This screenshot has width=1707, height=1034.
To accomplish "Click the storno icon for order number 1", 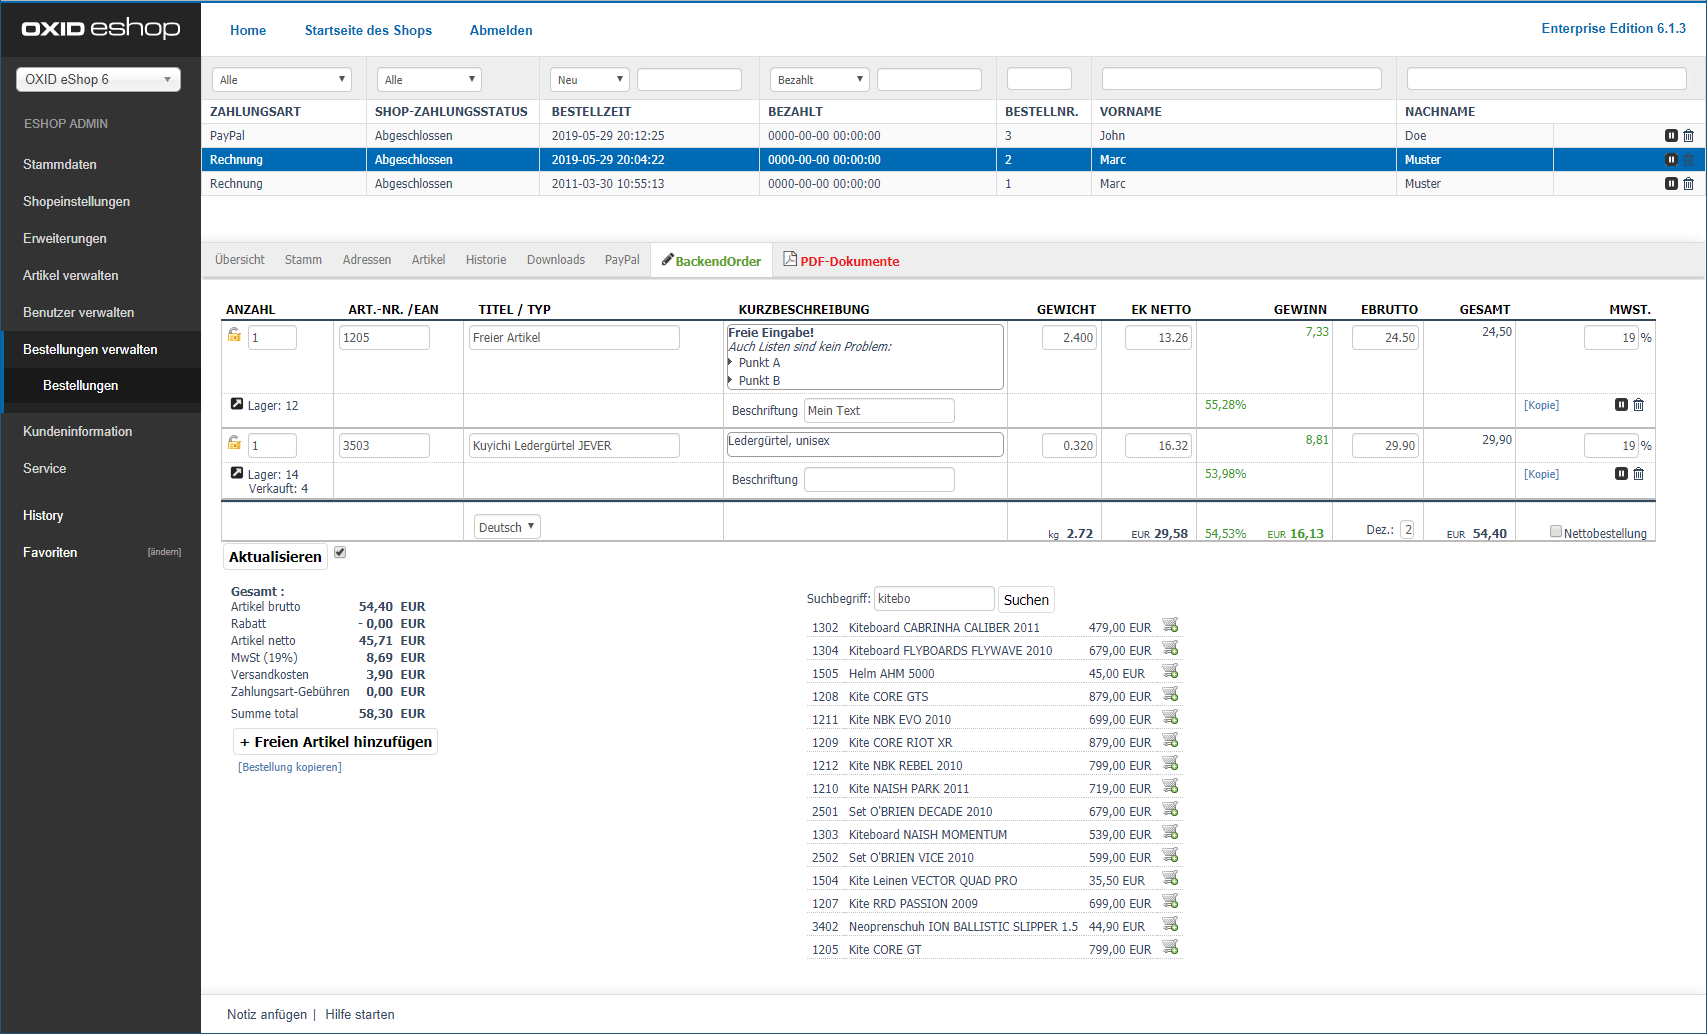I will click(1671, 184).
